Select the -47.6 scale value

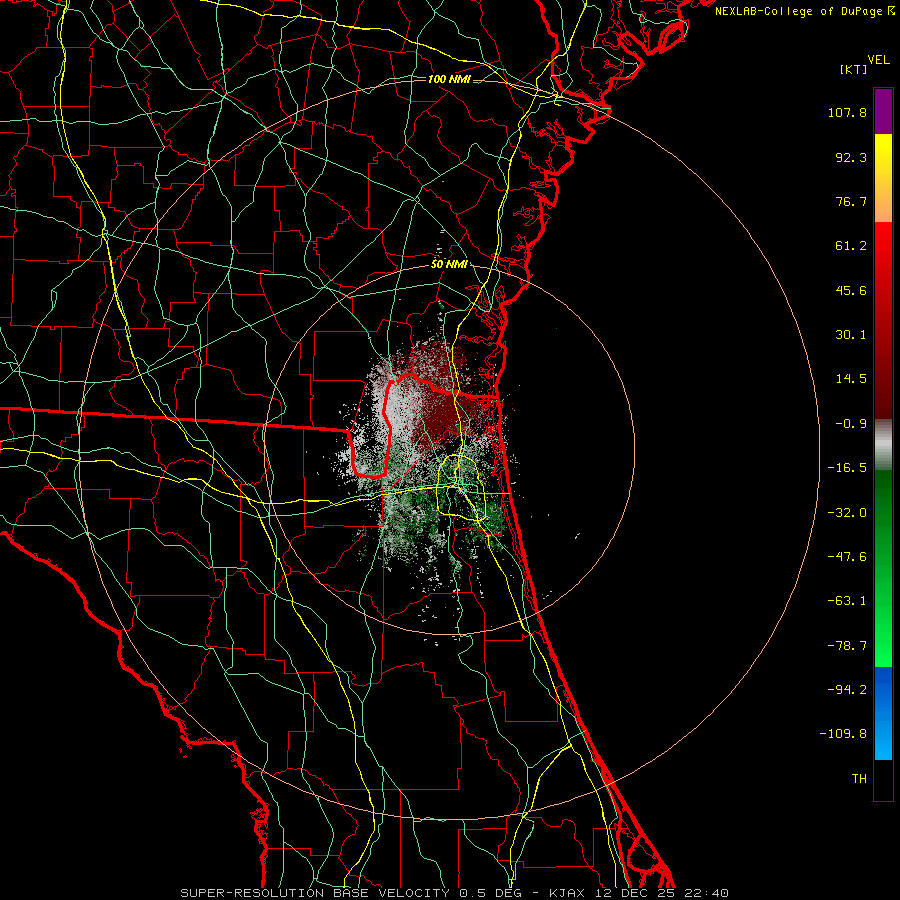(847, 557)
